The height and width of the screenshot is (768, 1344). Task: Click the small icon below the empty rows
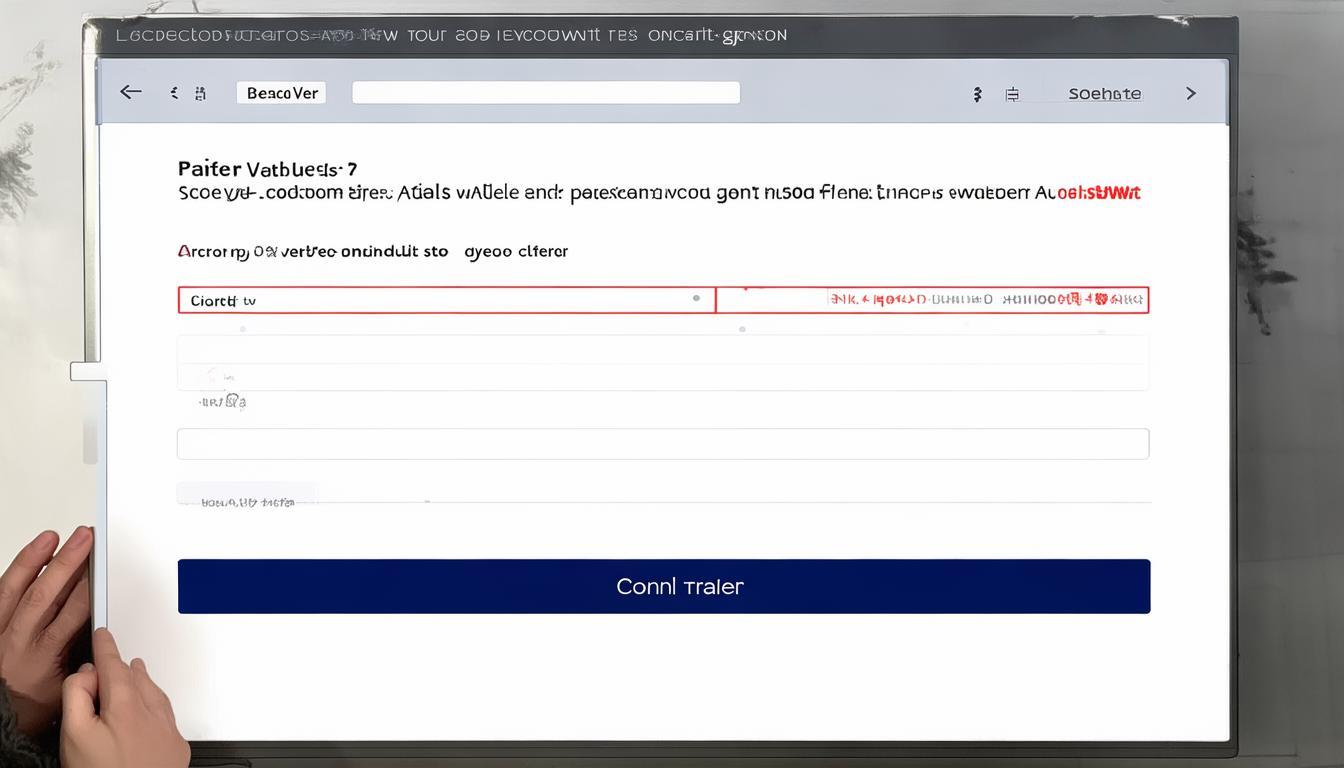click(x=225, y=402)
